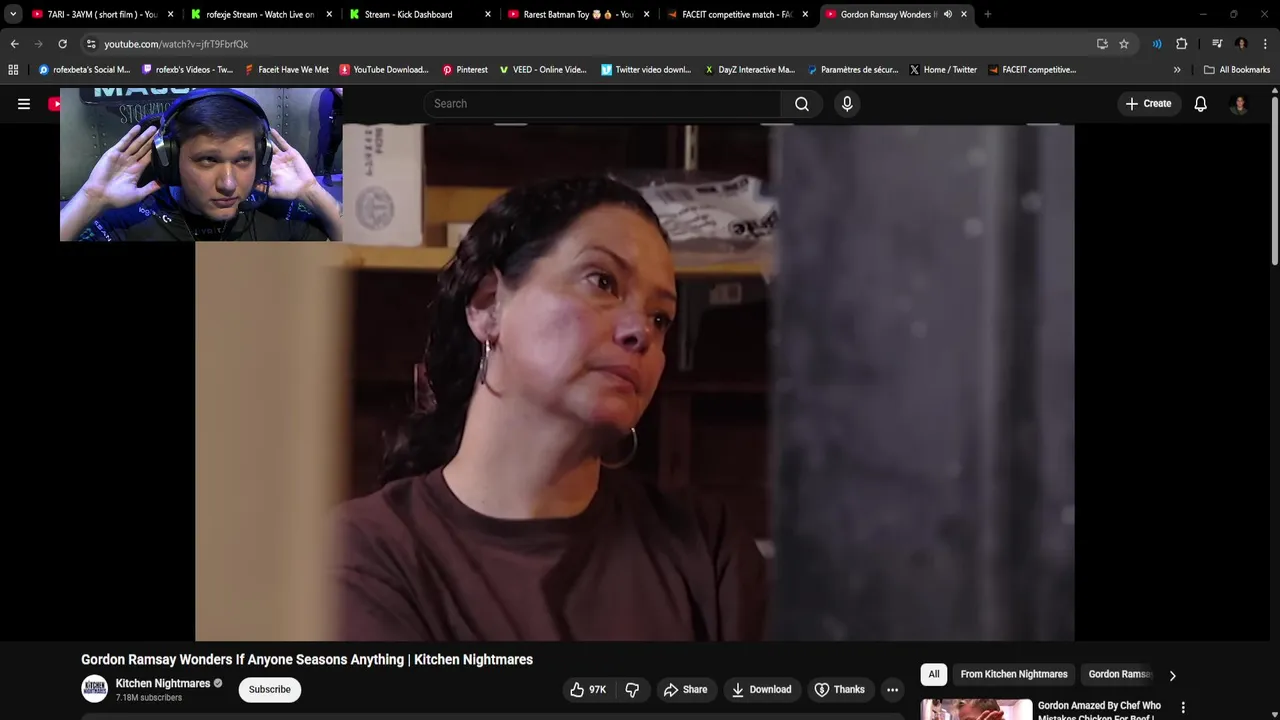The image size is (1280, 720).
Task: Open YouTube notifications bell
Action: (x=1201, y=104)
